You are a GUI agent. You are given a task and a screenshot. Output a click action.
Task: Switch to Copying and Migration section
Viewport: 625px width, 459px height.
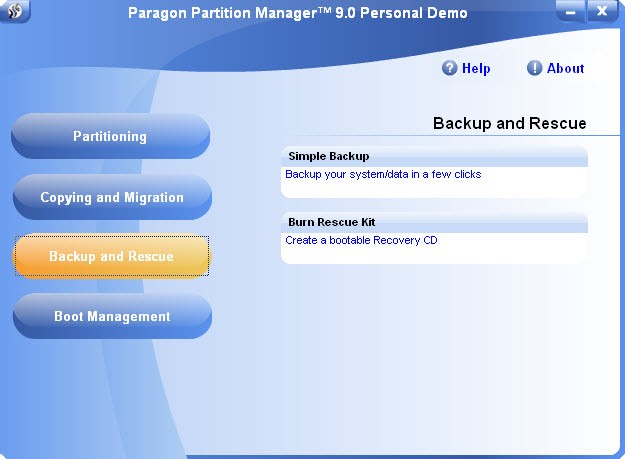coord(111,197)
